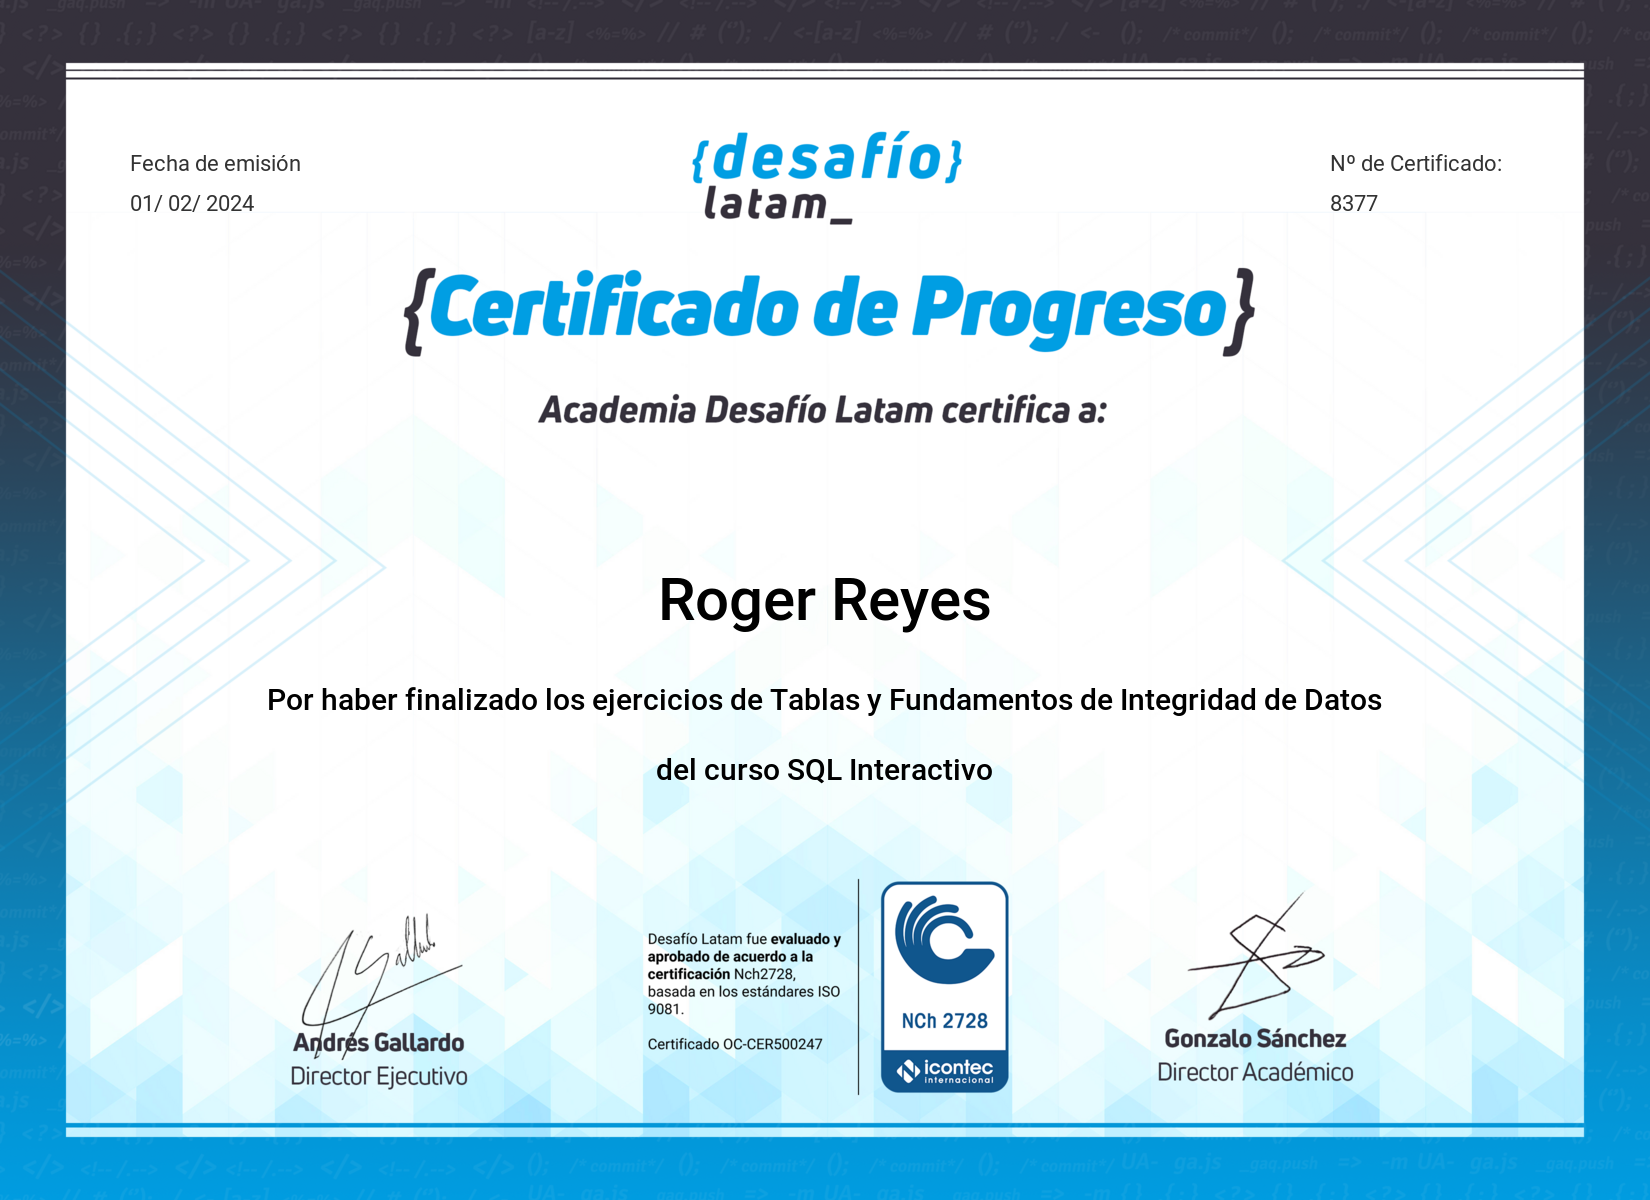Click the "NCh 2728" text in badge
This screenshot has width=1650, height=1200.
point(945,1021)
